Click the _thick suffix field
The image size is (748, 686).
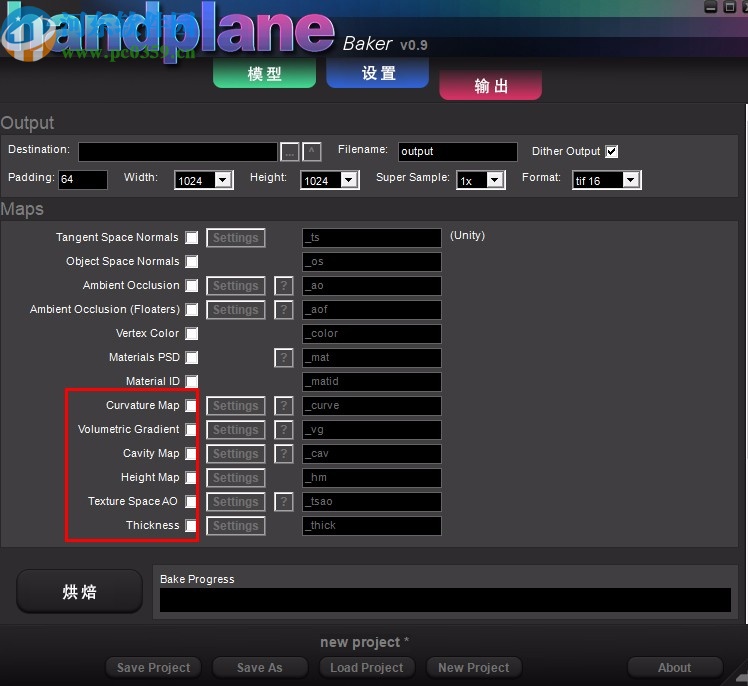(372, 526)
